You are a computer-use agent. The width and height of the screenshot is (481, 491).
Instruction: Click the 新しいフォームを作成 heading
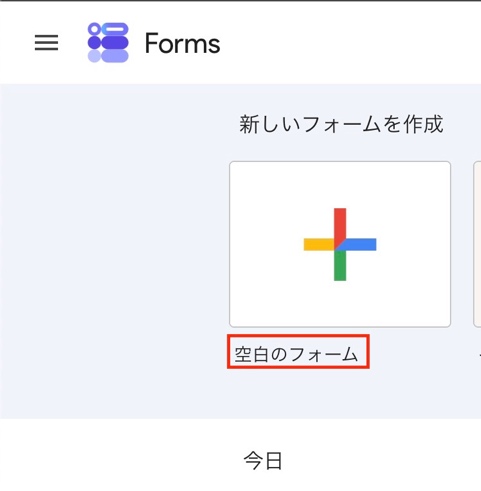click(x=341, y=124)
